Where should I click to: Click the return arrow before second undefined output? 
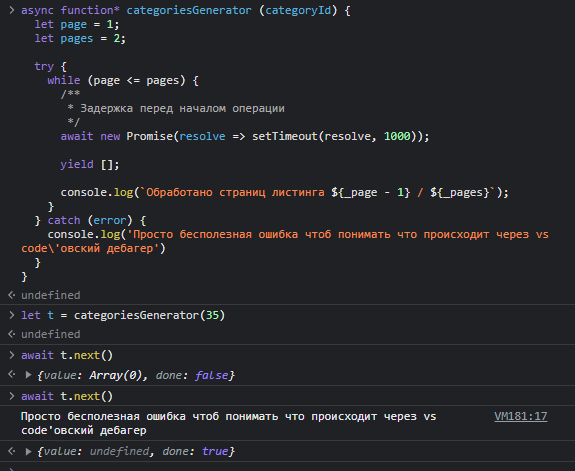coord(11,334)
